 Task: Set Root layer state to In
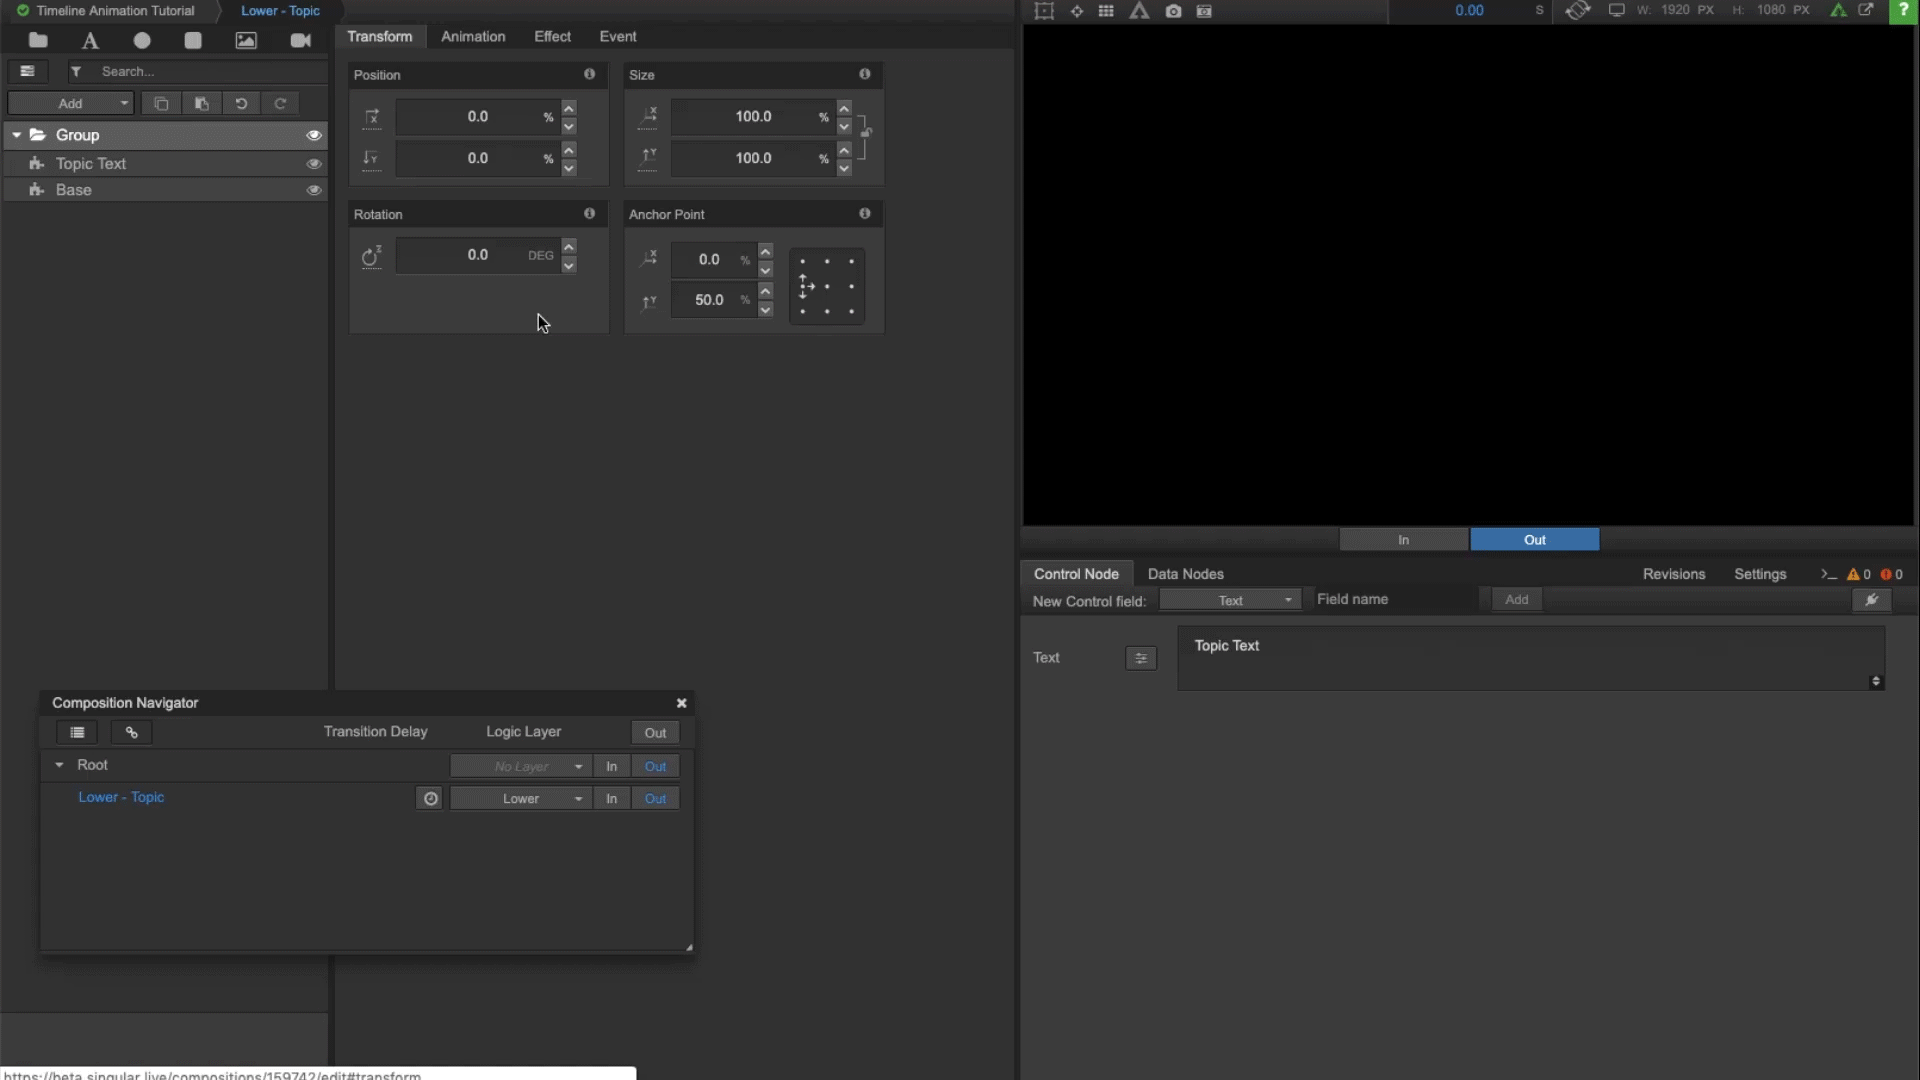[x=611, y=766]
